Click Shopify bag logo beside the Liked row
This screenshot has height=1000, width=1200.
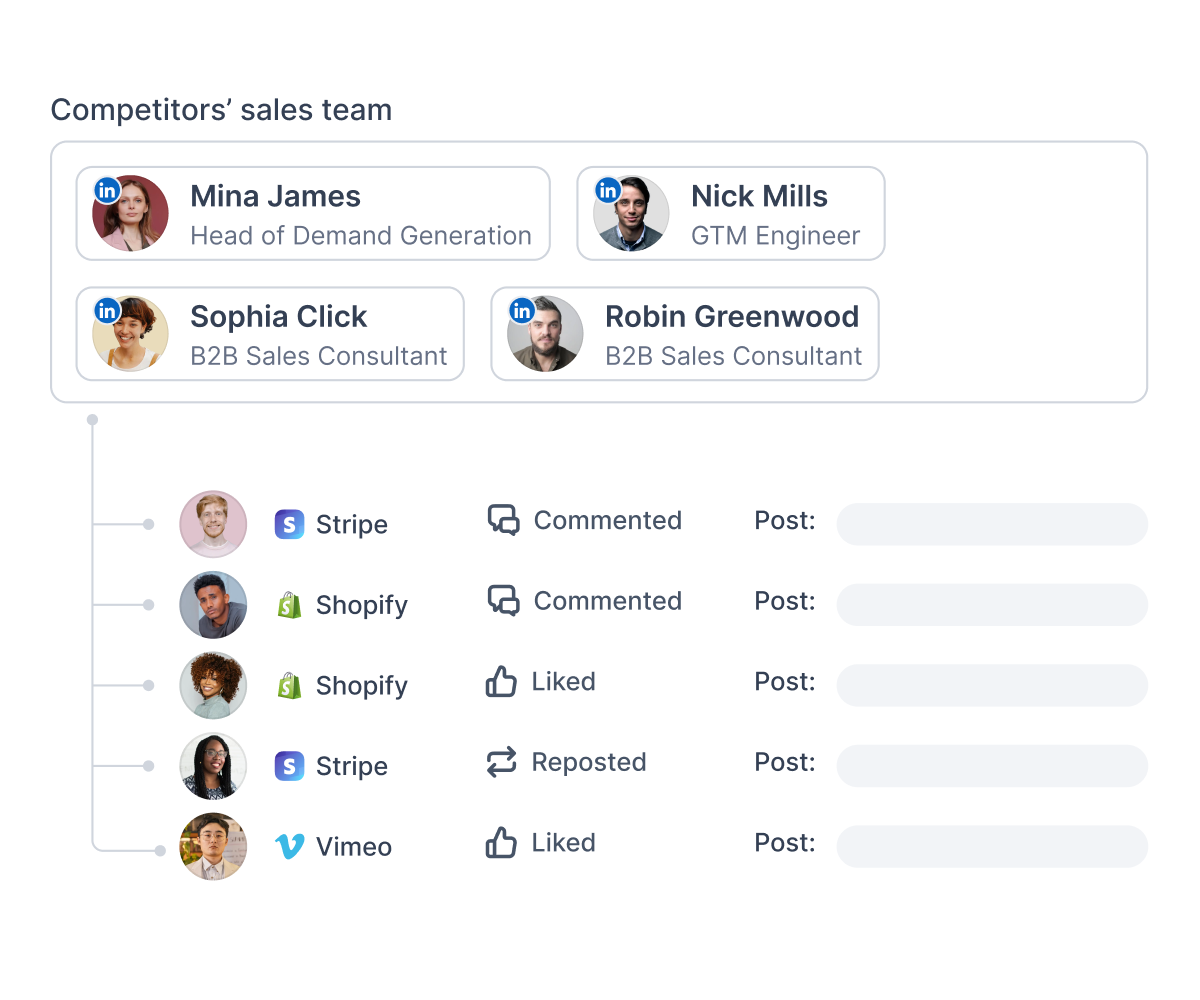289,685
